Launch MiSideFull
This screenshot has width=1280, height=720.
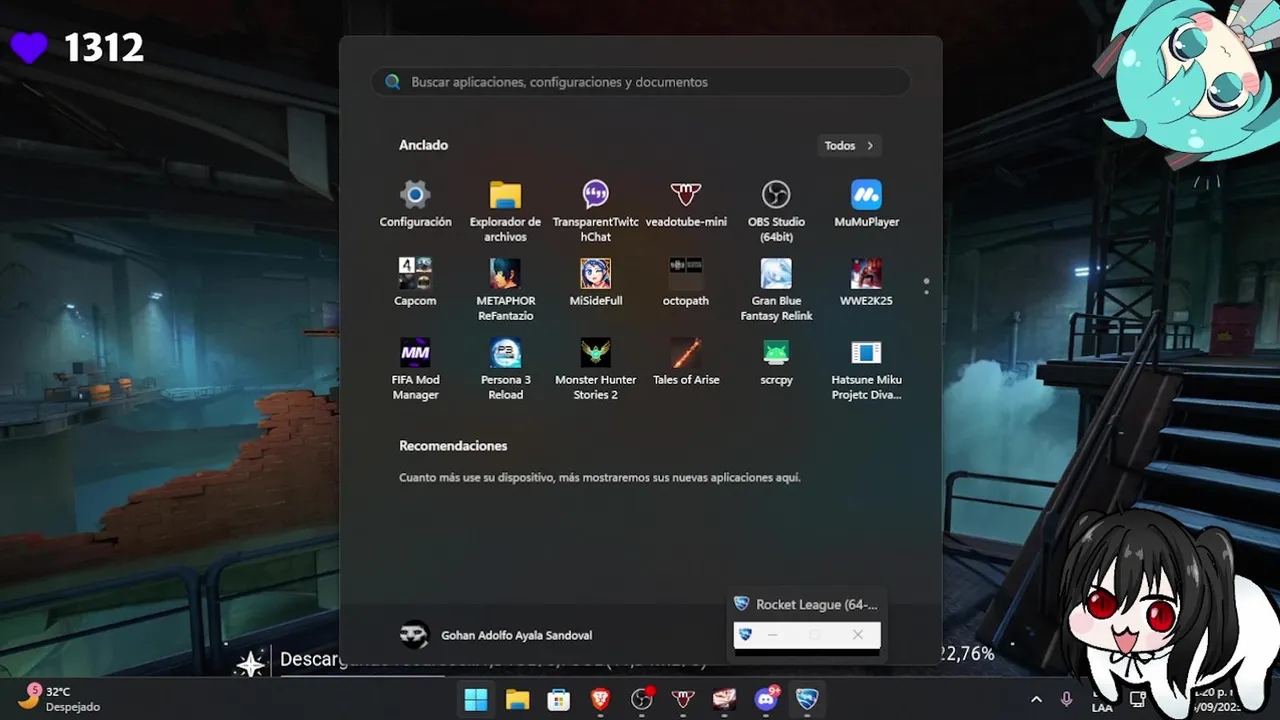pyautogui.click(x=595, y=283)
